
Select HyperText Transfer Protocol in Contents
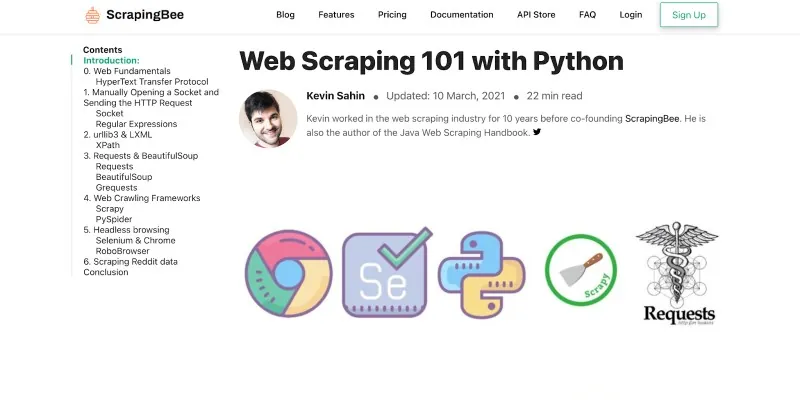click(152, 82)
